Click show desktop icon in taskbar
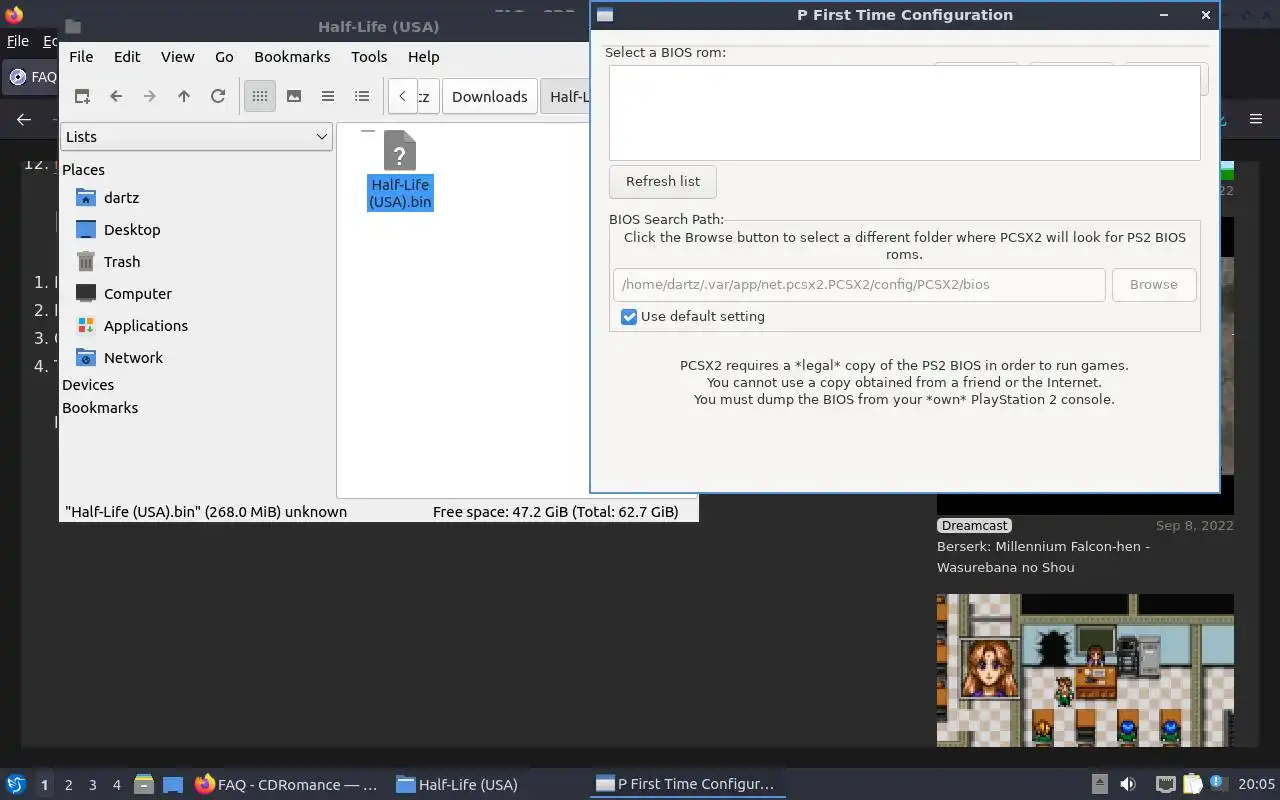1280x800 pixels. (x=173, y=785)
